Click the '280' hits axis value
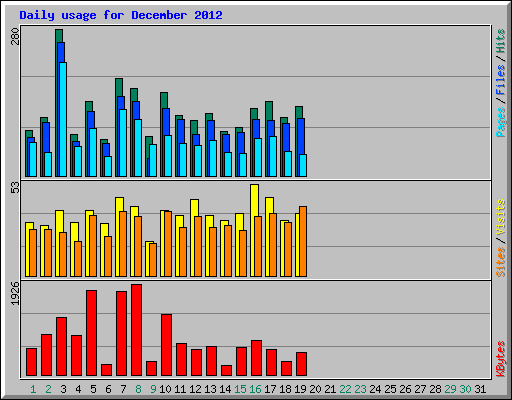The image size is (512, 400). 15,37
